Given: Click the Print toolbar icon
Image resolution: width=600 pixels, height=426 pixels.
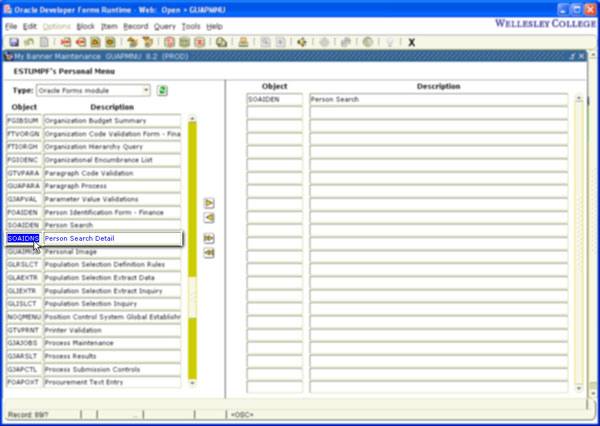Looking at the screenshot, I should 243,42.
